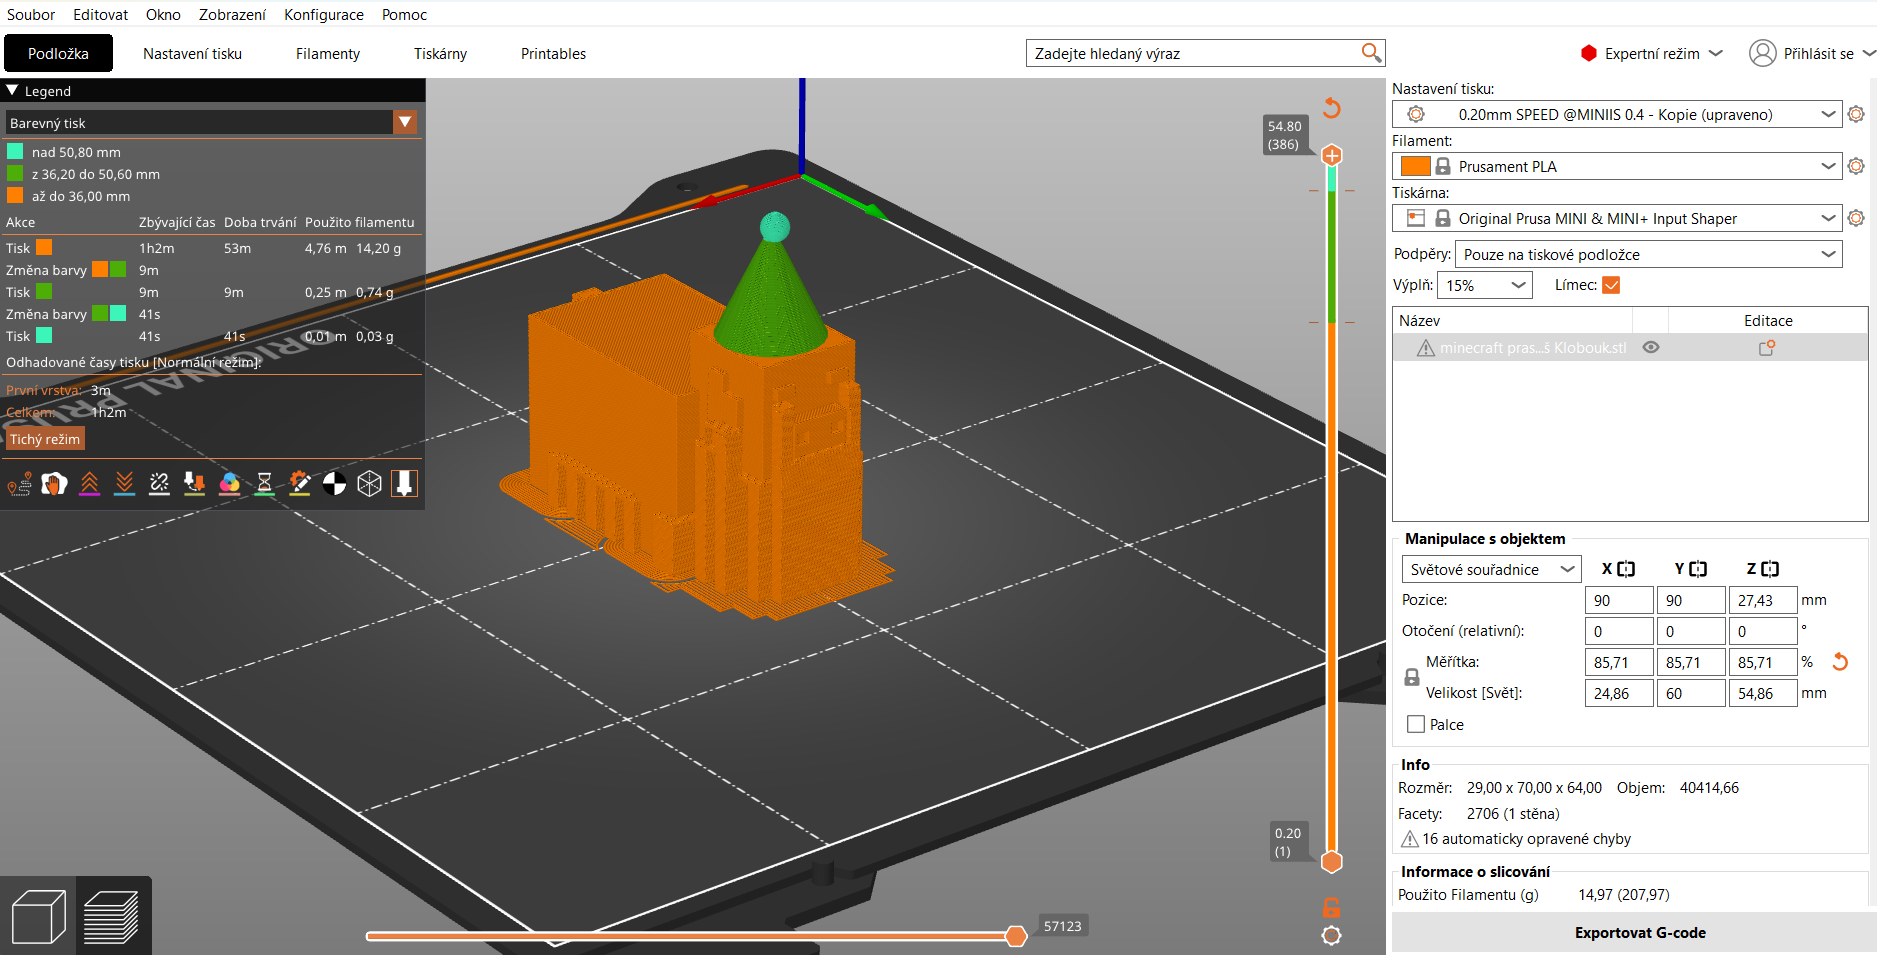Open the Konfigurace menu
Viewport: 1877px width, 955px height.
(324, 14)
